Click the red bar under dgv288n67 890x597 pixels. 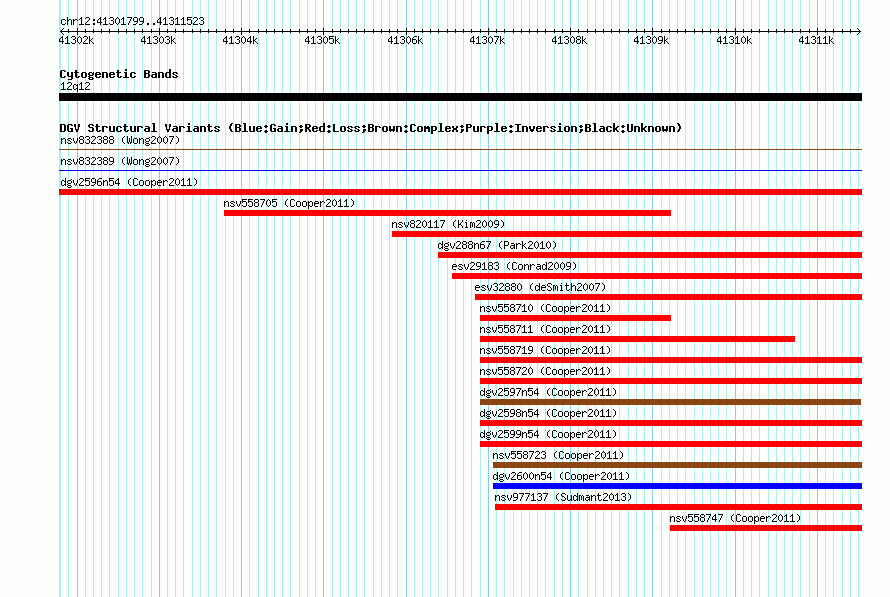click(650, 255)
